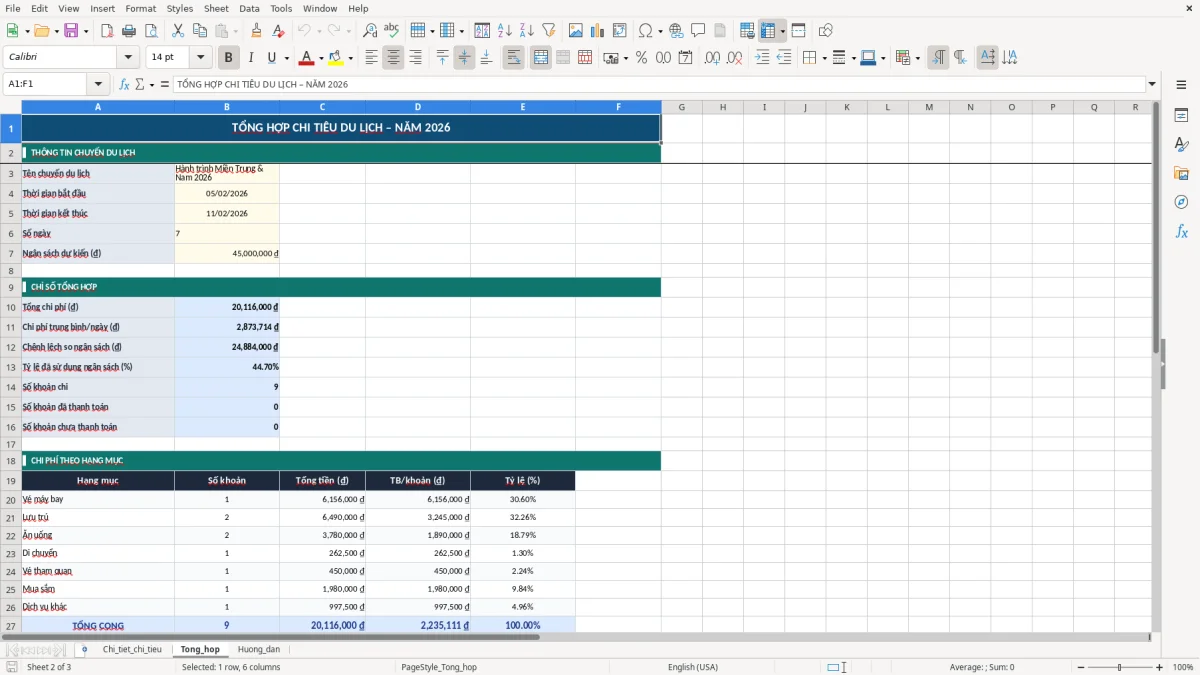Toggle Freeze Rows and Columns
The image size is (1200, 675).
[768, 31]
